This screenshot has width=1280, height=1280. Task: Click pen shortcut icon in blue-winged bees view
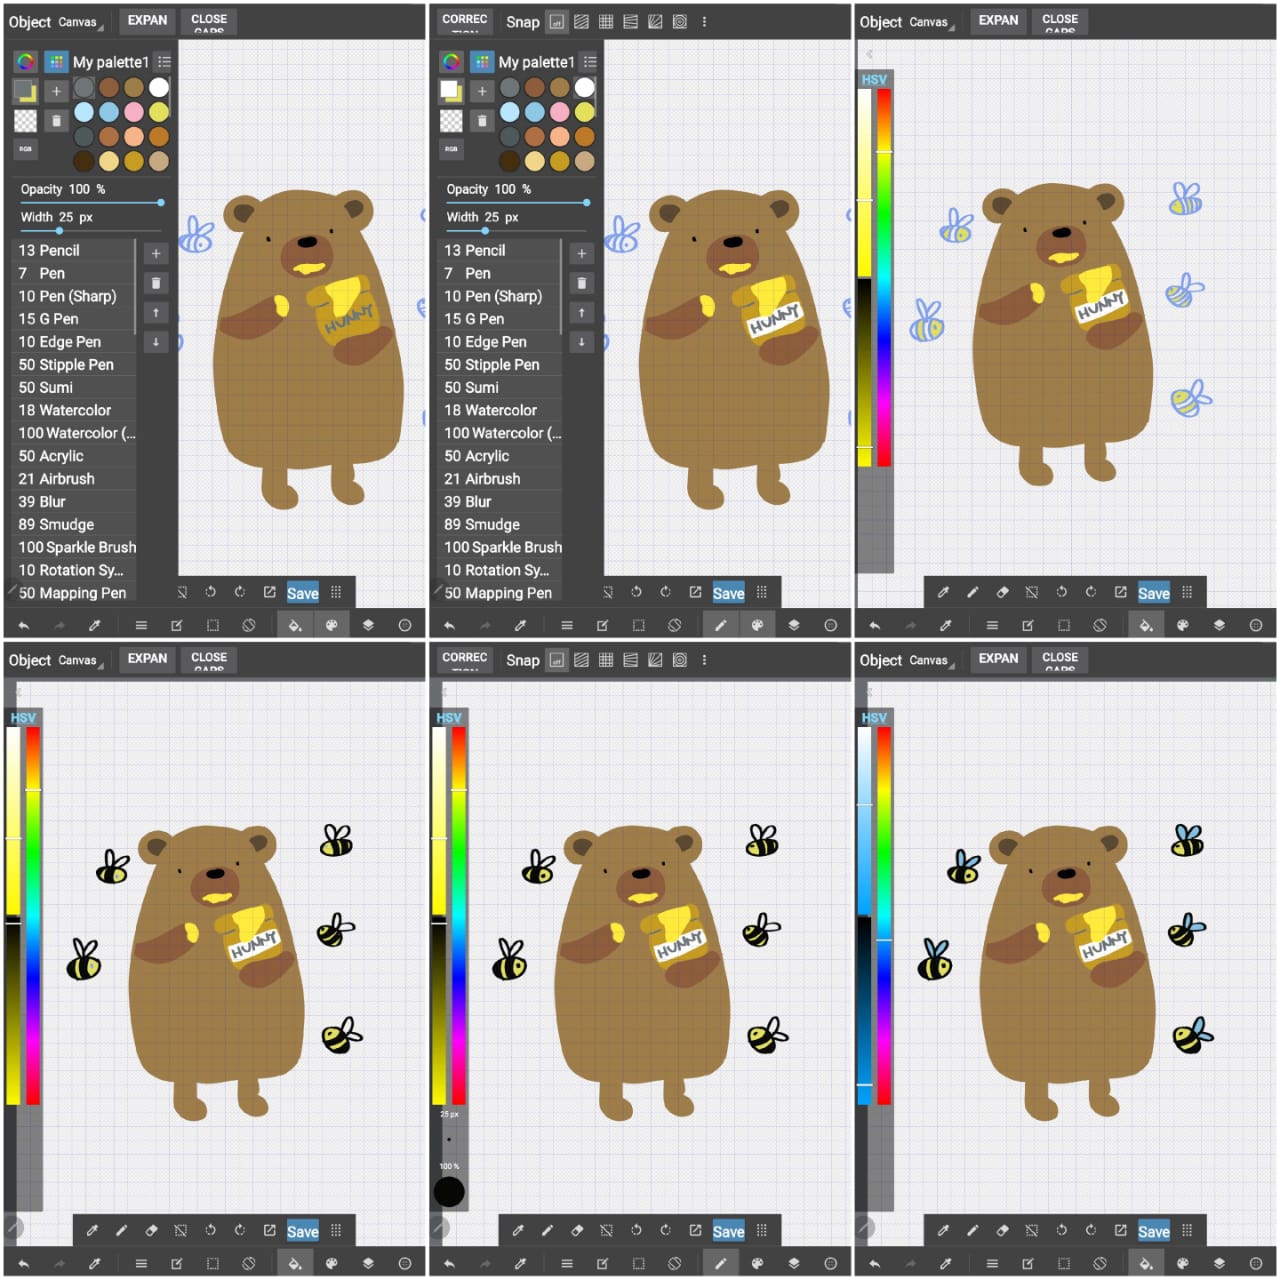[972, 1231]
